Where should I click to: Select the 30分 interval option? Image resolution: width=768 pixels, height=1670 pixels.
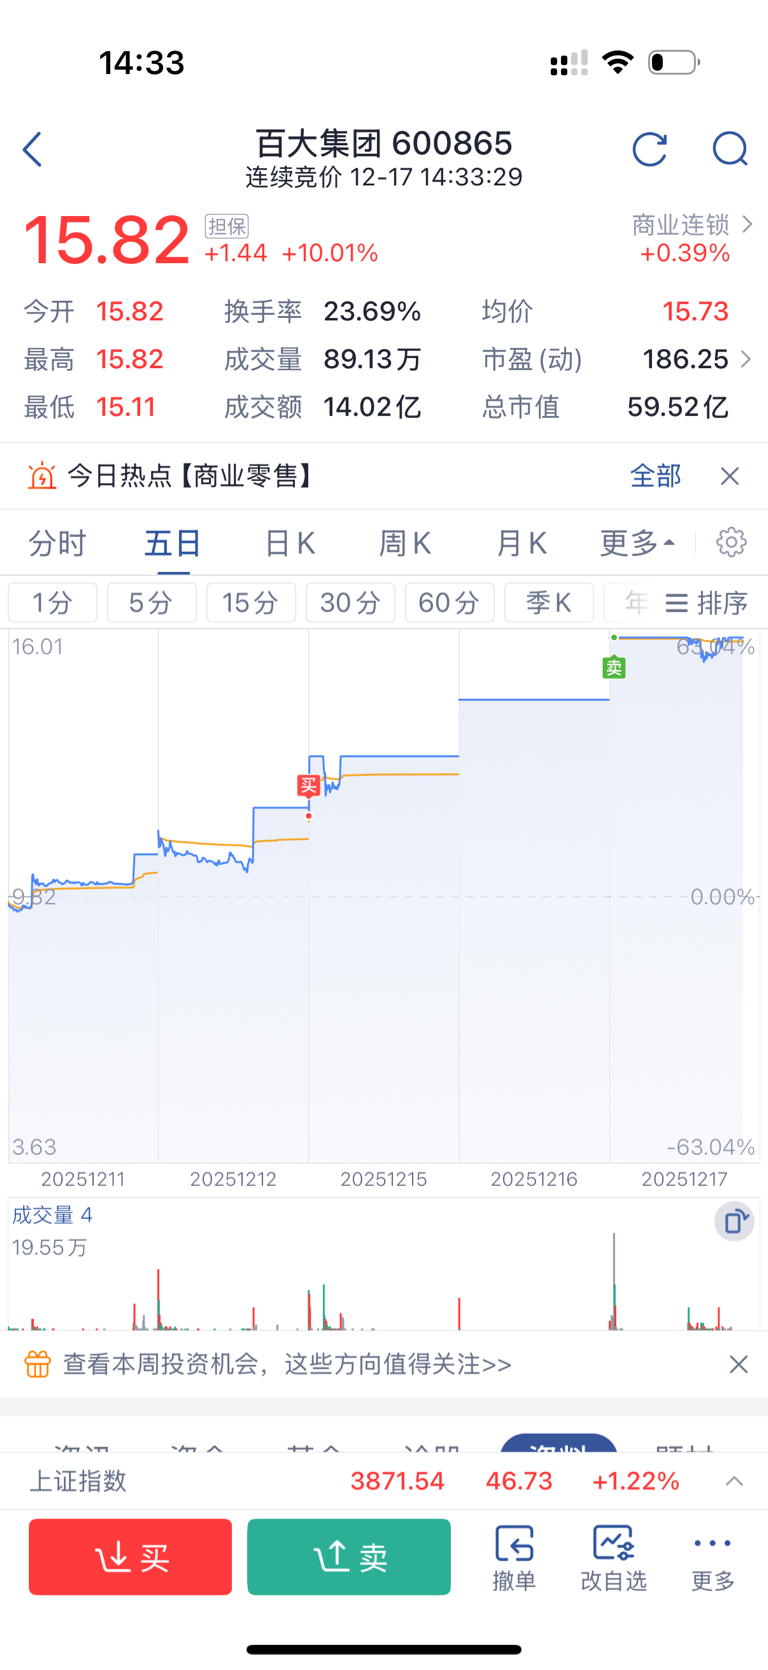350,603
